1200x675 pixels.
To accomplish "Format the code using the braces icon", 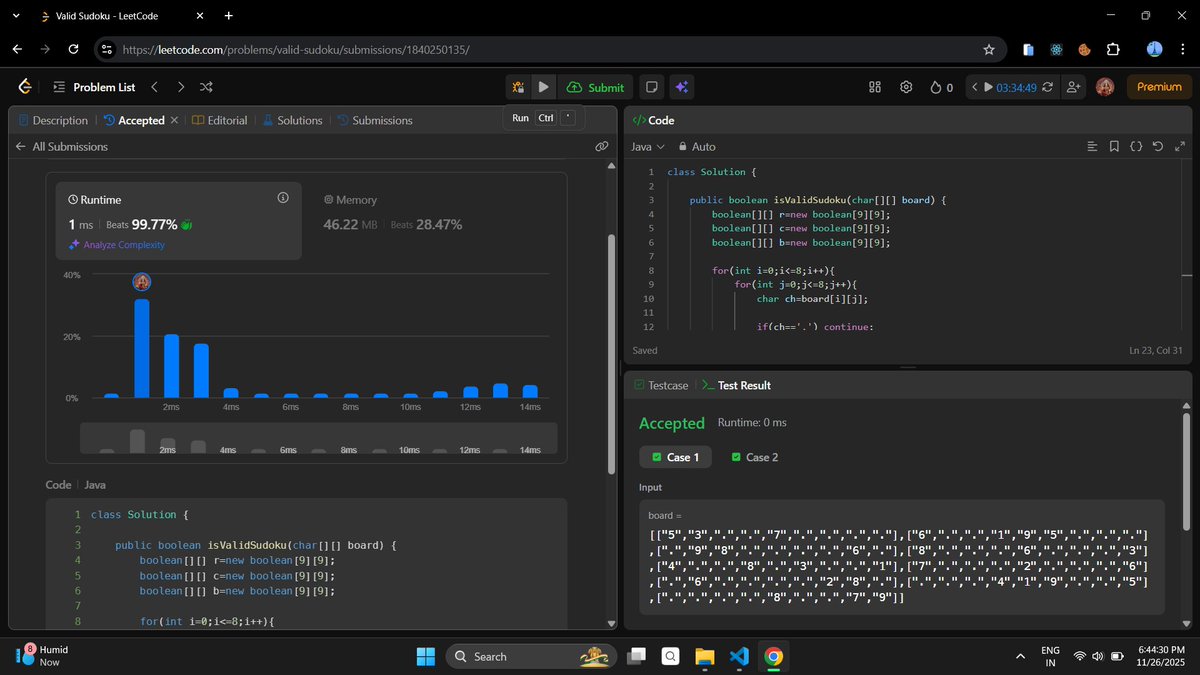I will [x=1136, y=146].
